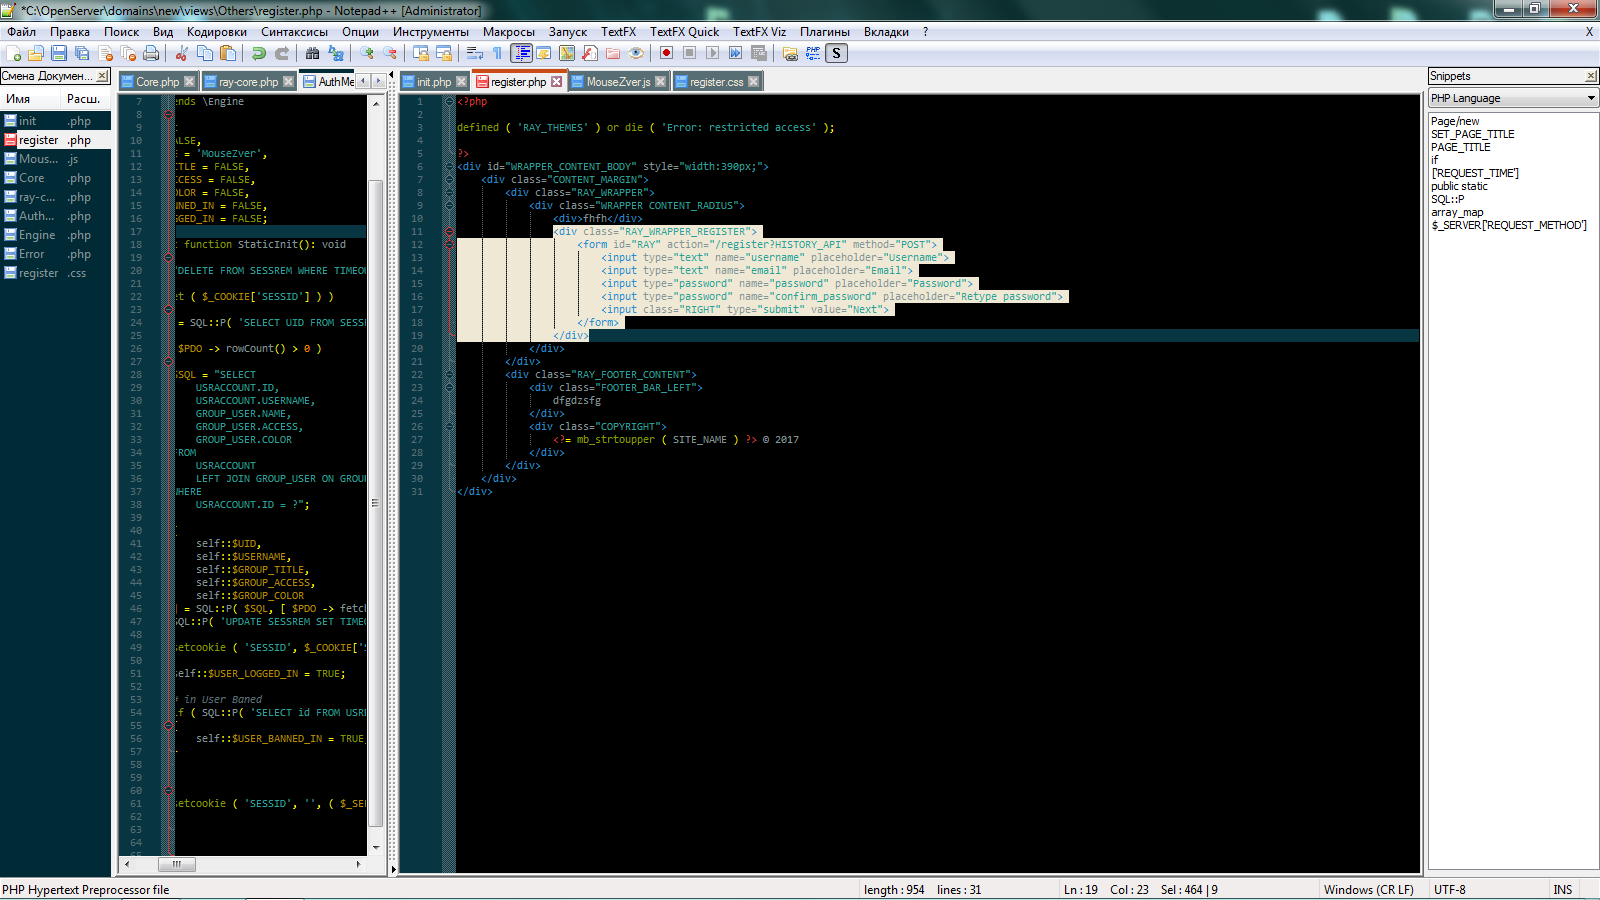The image size is (1600, 900).
Task: Click the Close document toolbar icon
Action: (105, 53)
